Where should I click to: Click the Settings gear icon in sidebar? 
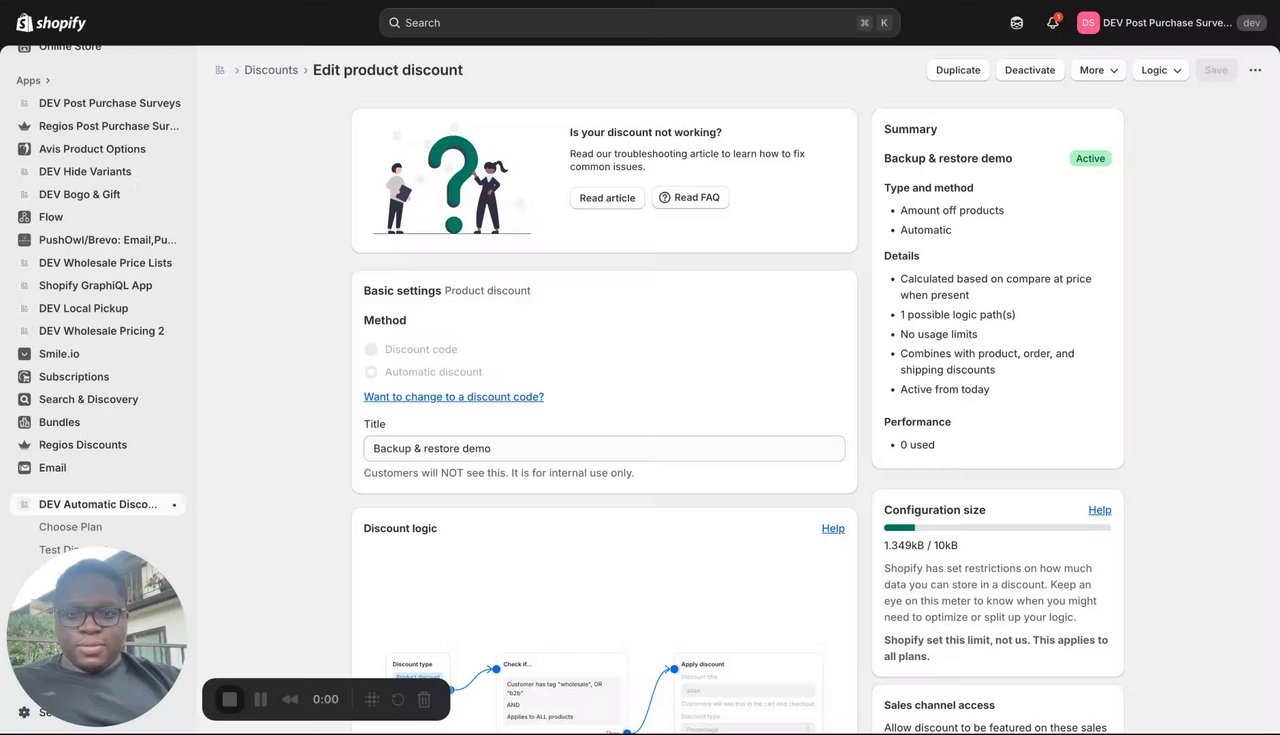coord(24,712)
